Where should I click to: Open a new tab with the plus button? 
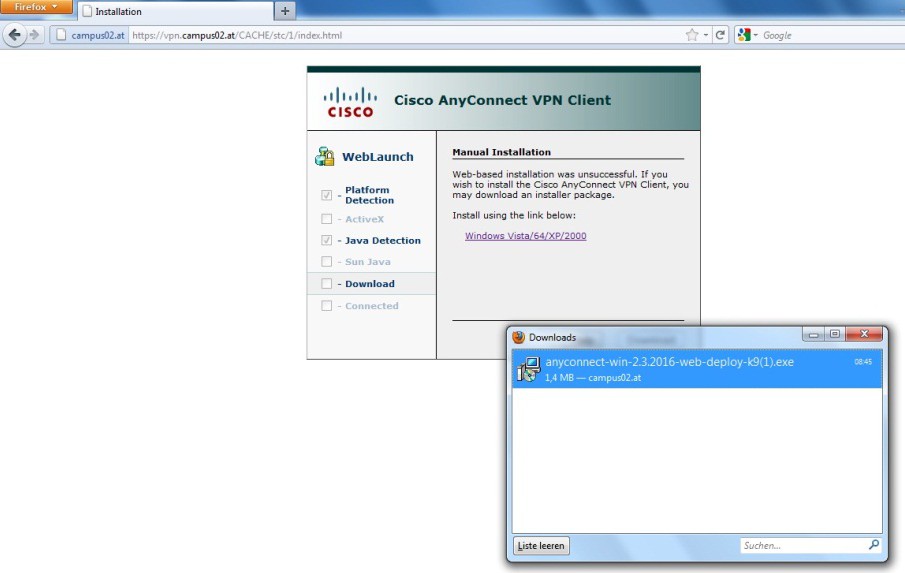coord(285,10)
